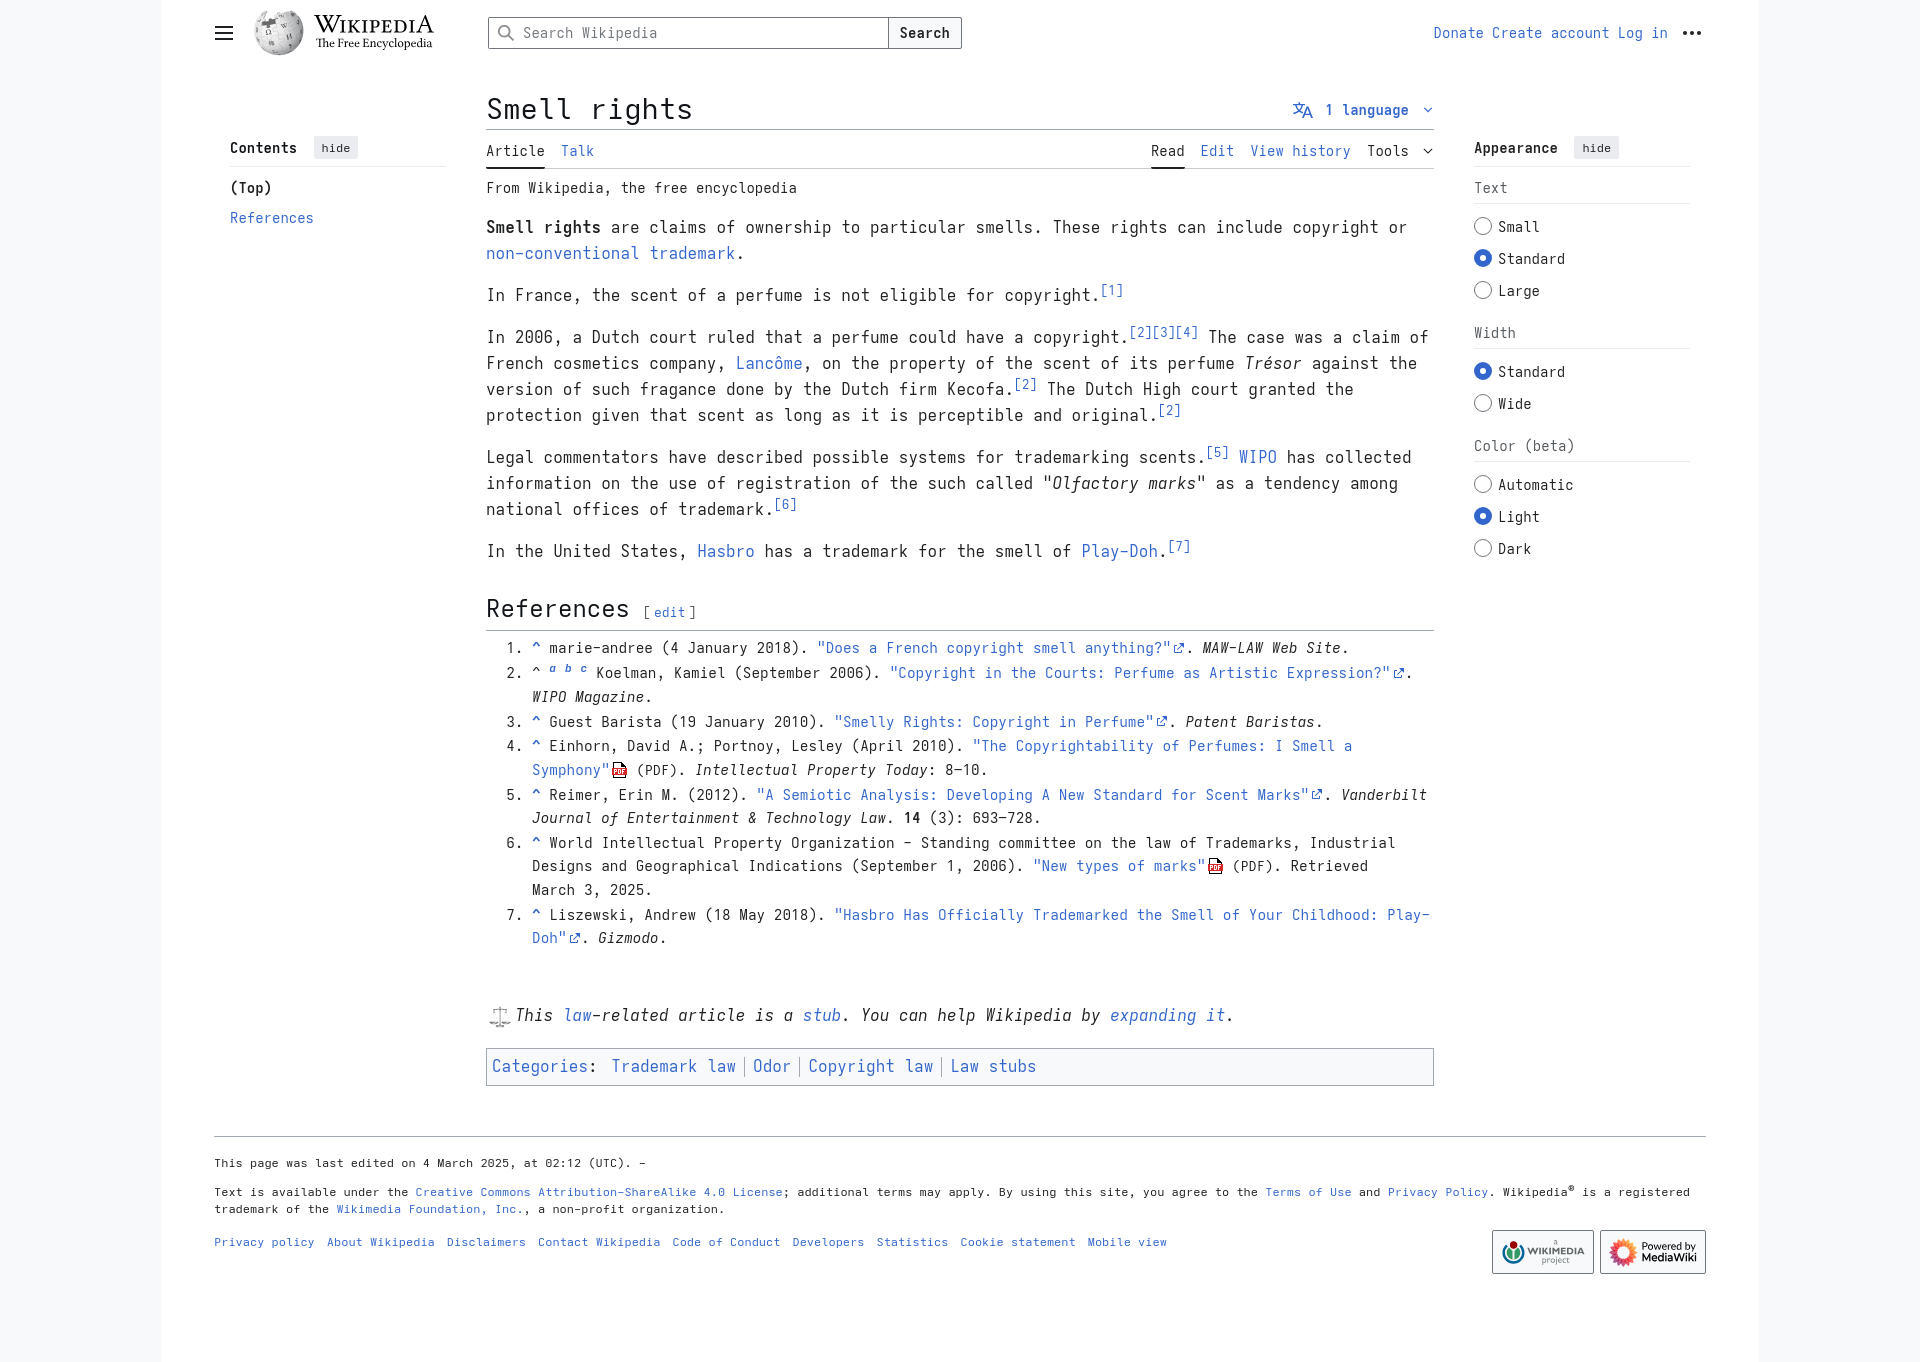This screenshot has height=1362, width=1920.
Task: Jump back via caret of reference 3
Action: (x=536, y=721)
